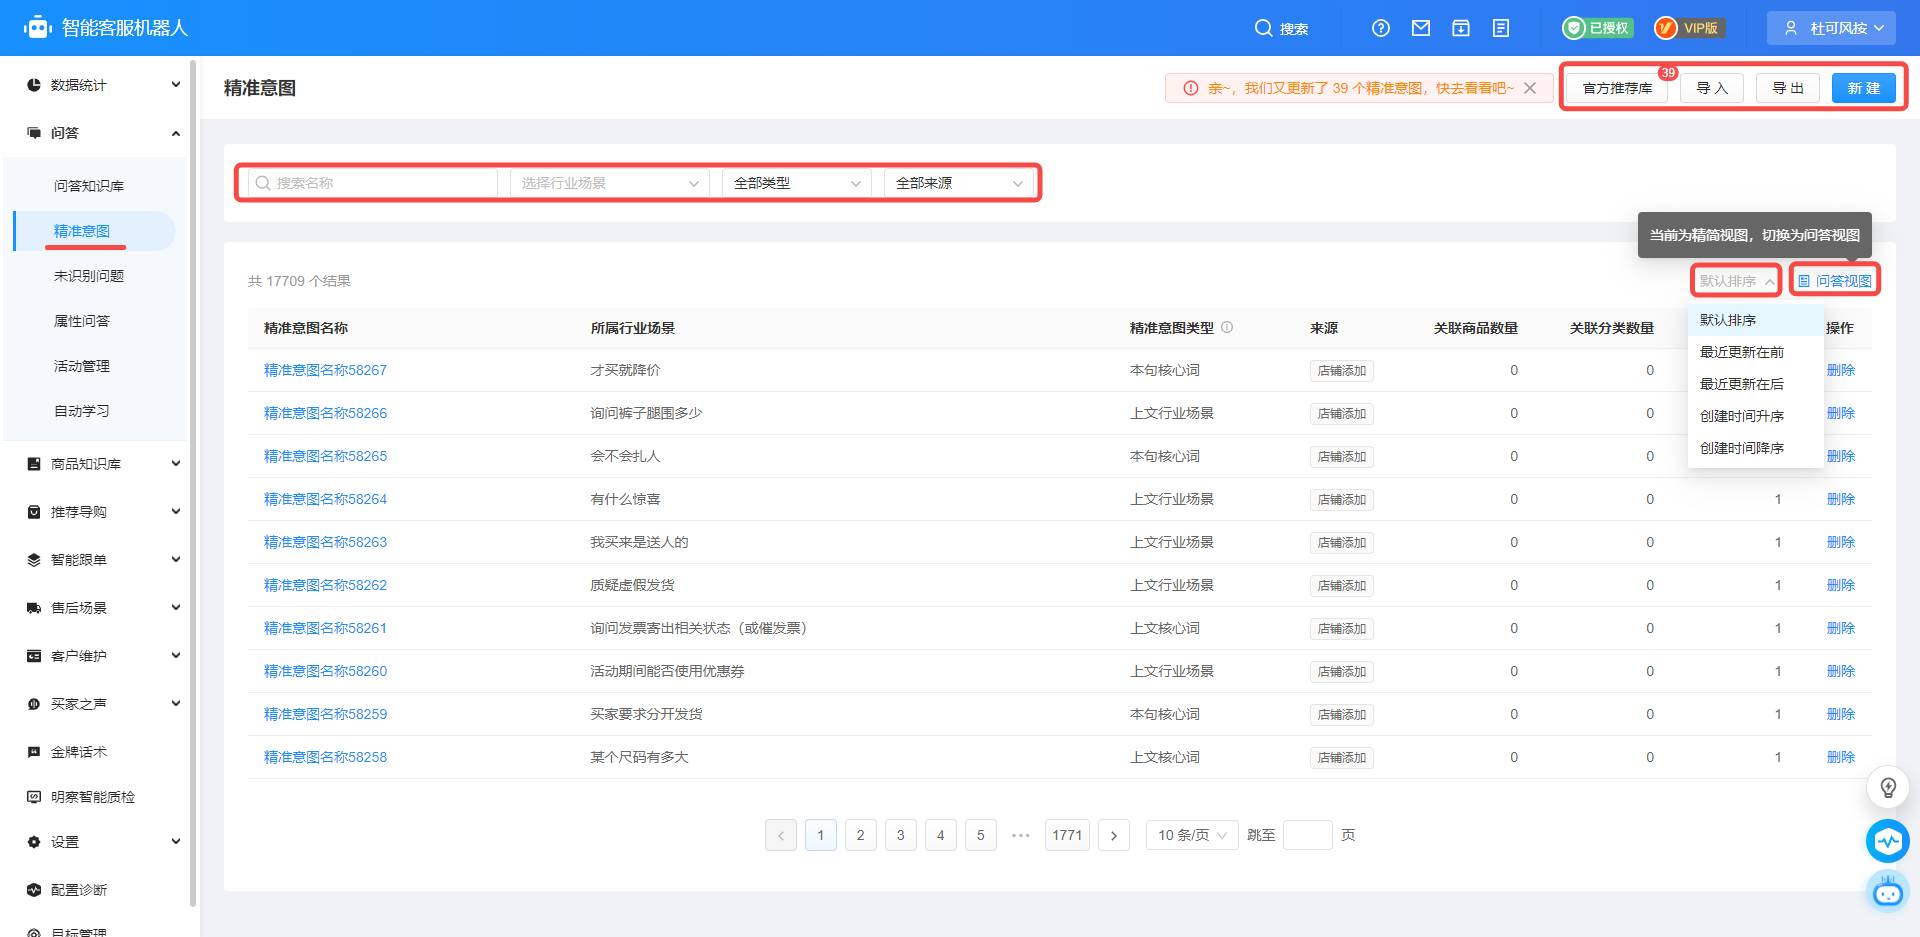Open the 选择行业场景 dropdown
1920x937 pixels.
point(610,183)
